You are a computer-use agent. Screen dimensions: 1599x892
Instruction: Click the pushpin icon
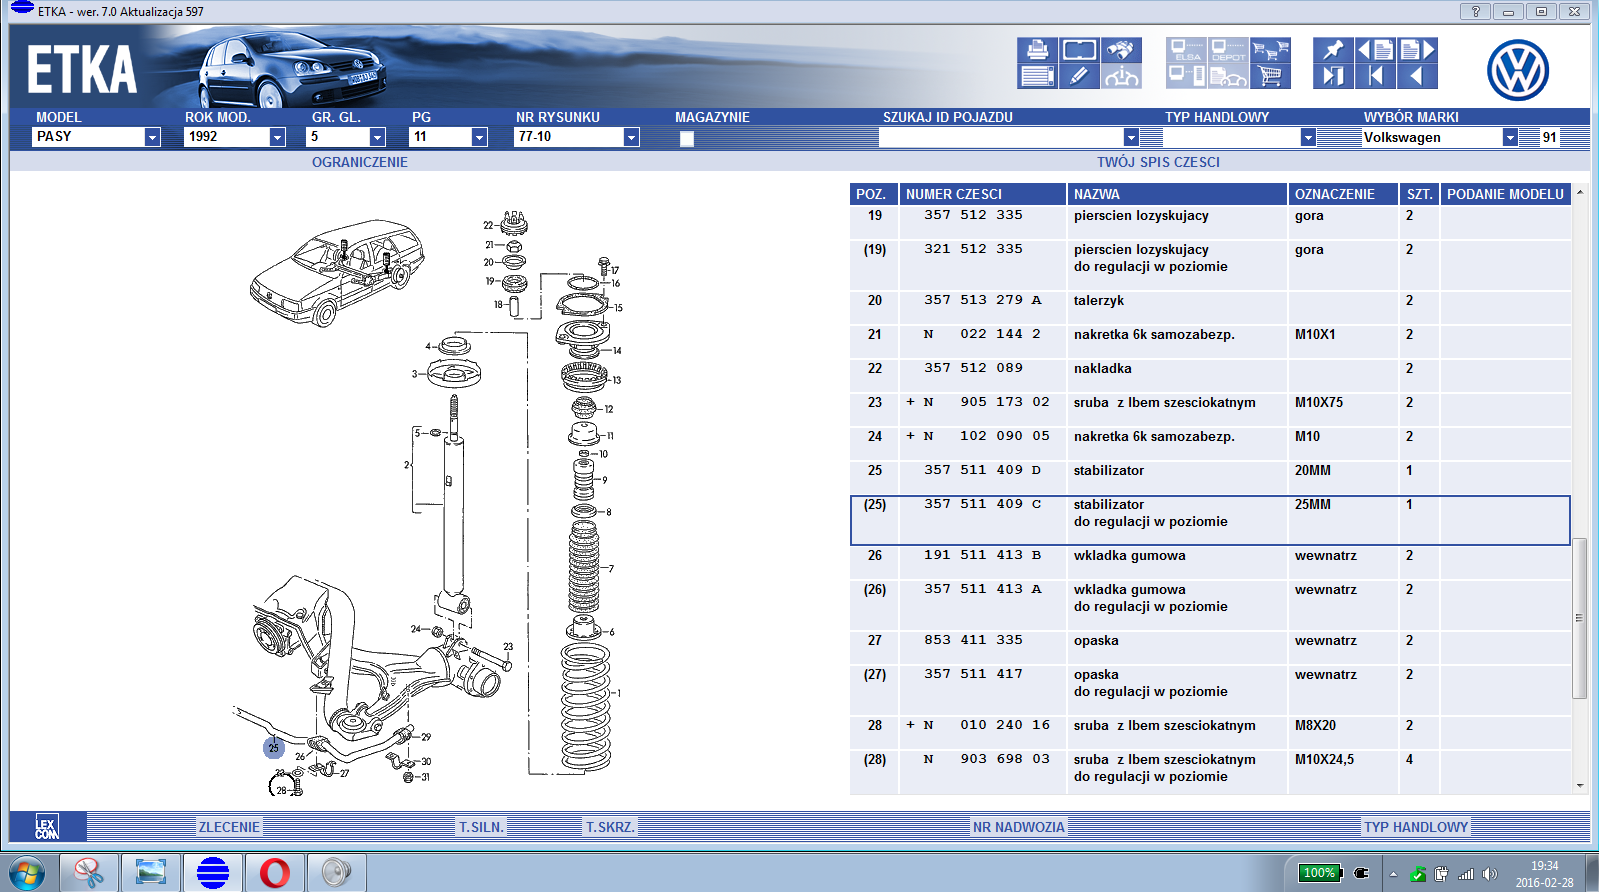[1333, 50]
